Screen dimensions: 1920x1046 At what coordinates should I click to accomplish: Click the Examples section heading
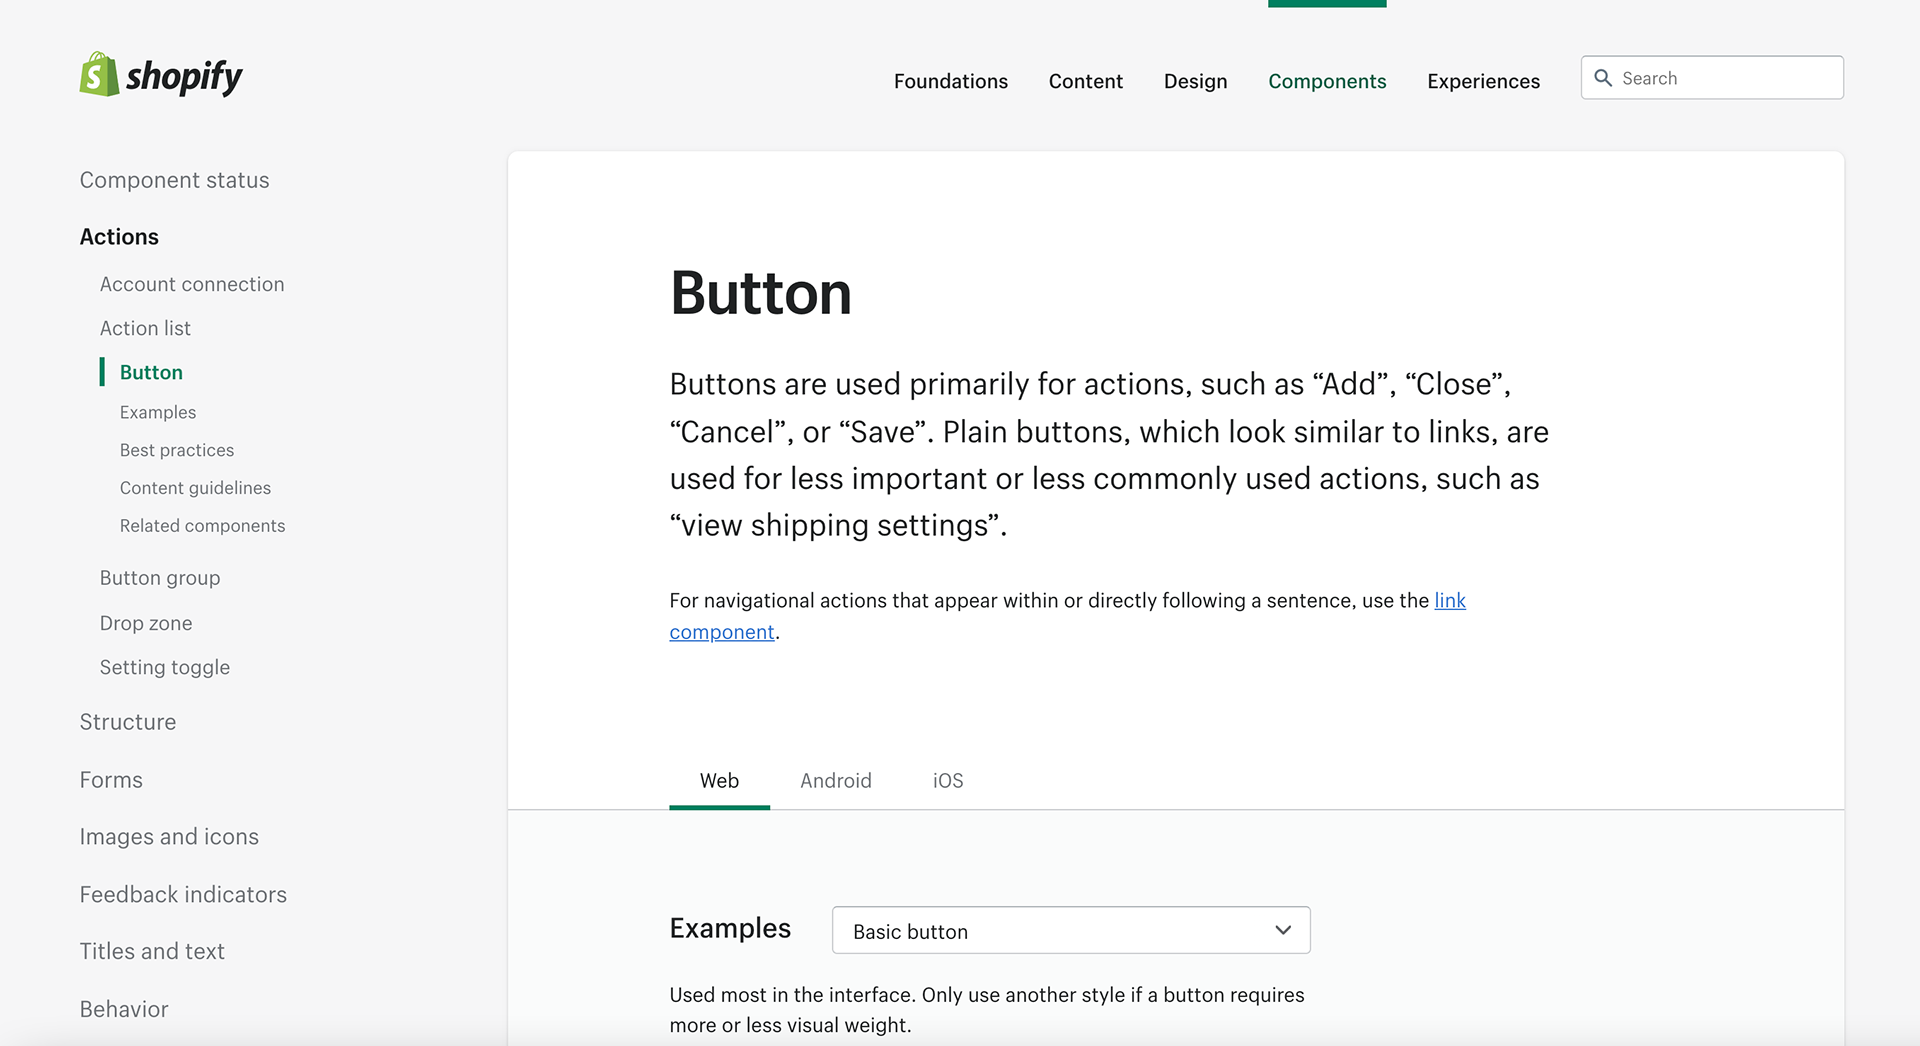click(x=730, y=929)
